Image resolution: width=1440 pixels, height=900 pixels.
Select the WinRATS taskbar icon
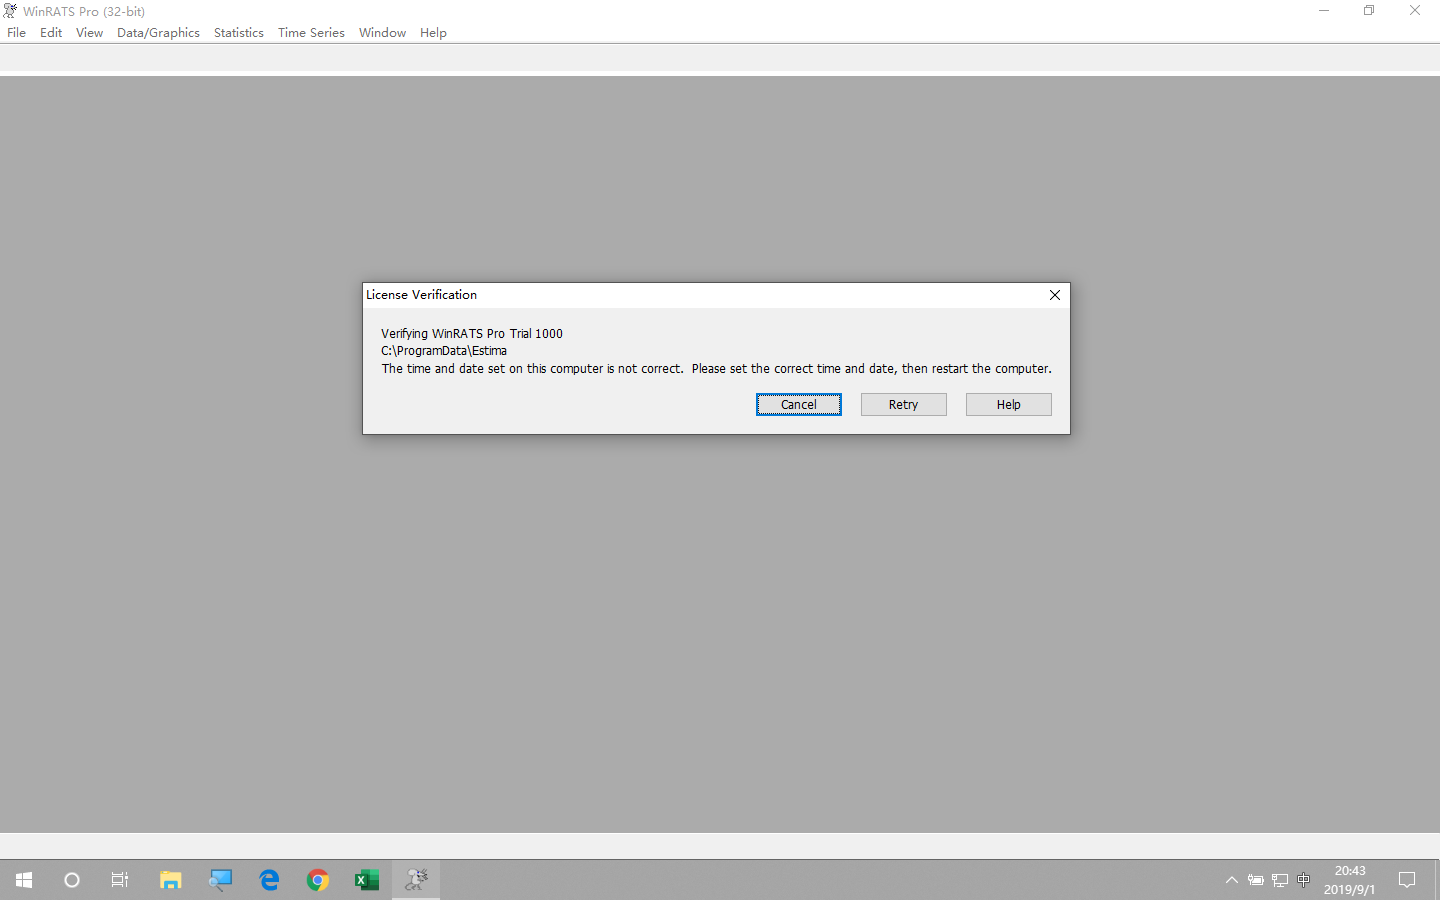click(x=416, y=880)
